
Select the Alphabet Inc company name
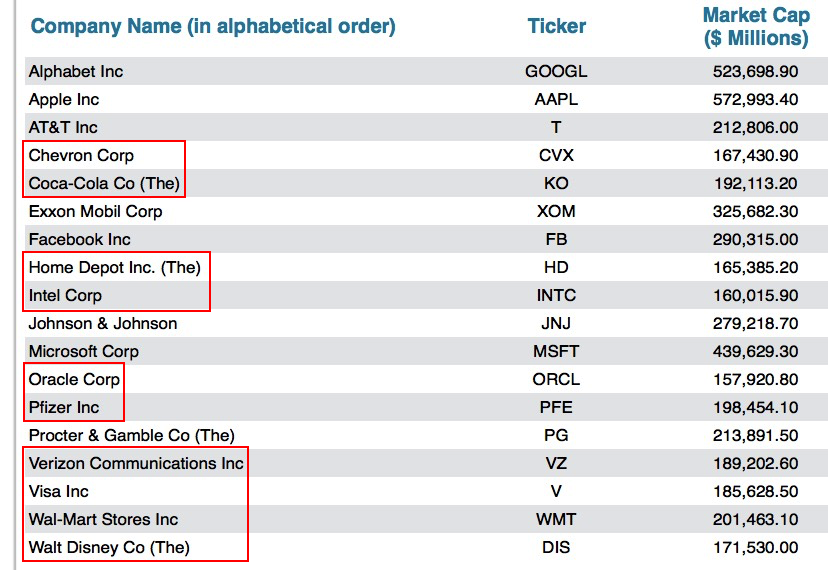click(76, 72)
